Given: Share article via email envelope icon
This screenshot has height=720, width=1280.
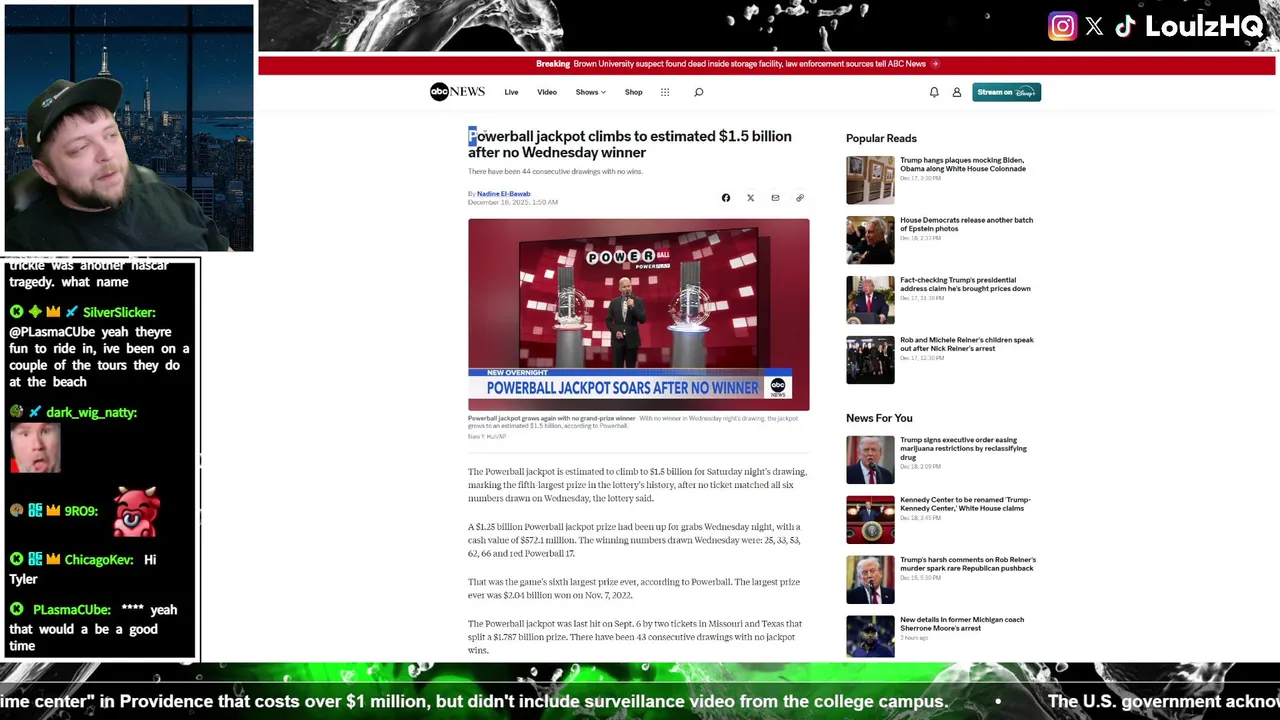Looking at the screenshot, I should 775,198.
